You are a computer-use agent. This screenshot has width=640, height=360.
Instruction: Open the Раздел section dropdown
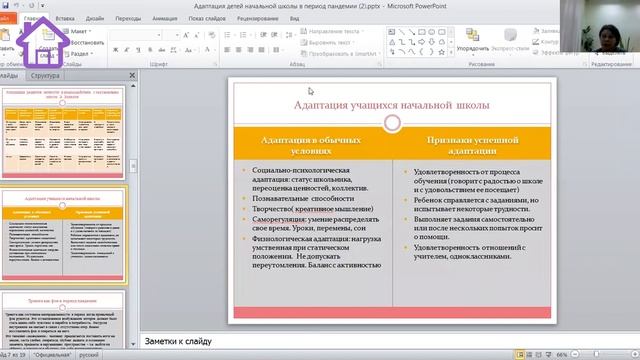coord(79,53)
